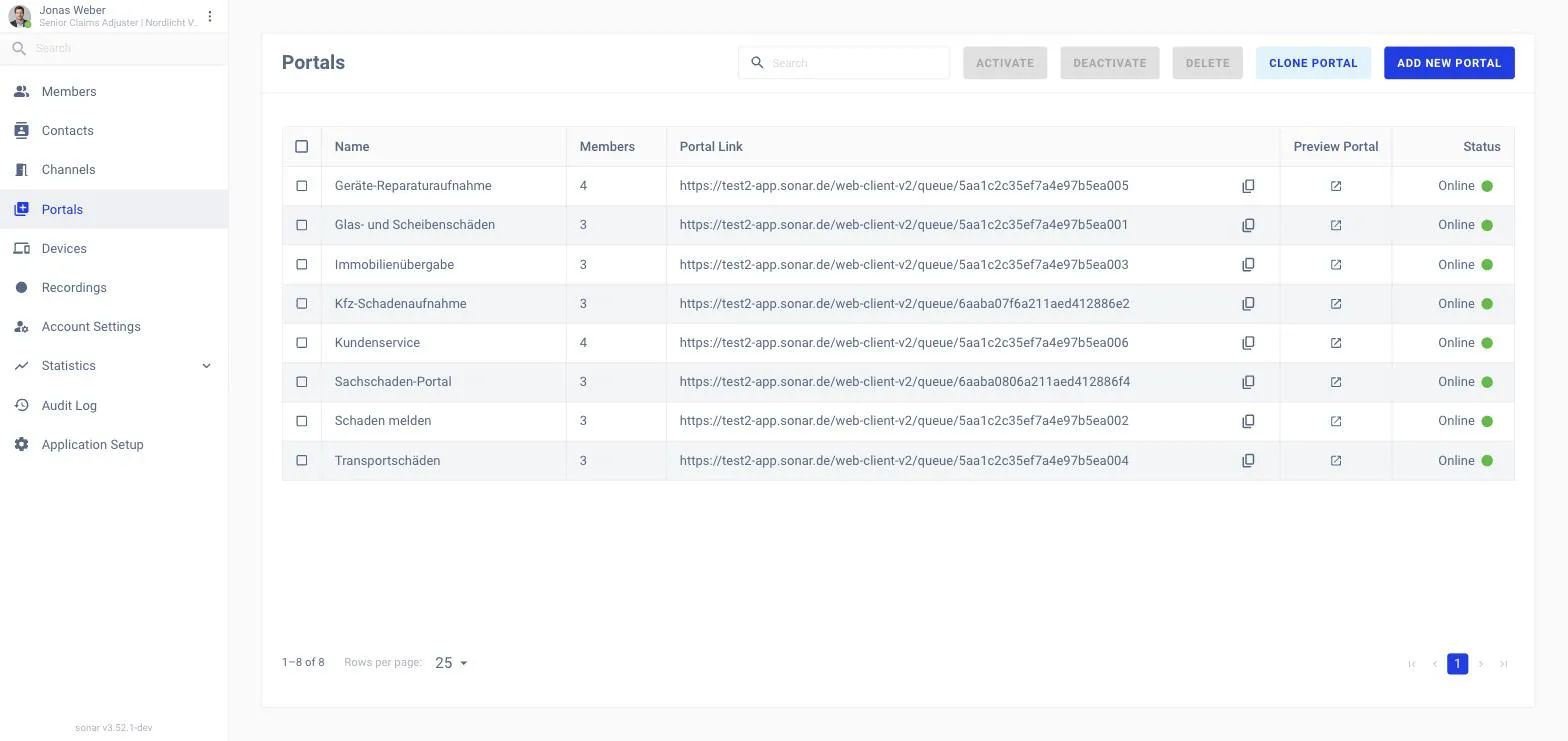The height and width of the screenshot is (741, 1568).
Task: Click the sonar v3.52.1-dev version label
Action: click(x=113, y=728)
